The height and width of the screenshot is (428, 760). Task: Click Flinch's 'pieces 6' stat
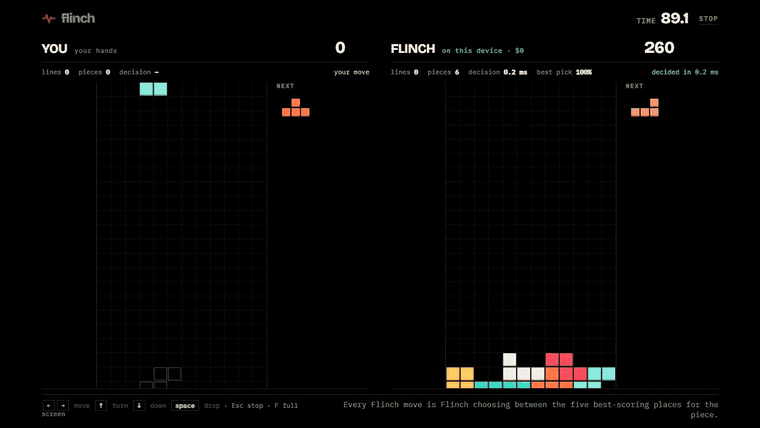(443, 72)
